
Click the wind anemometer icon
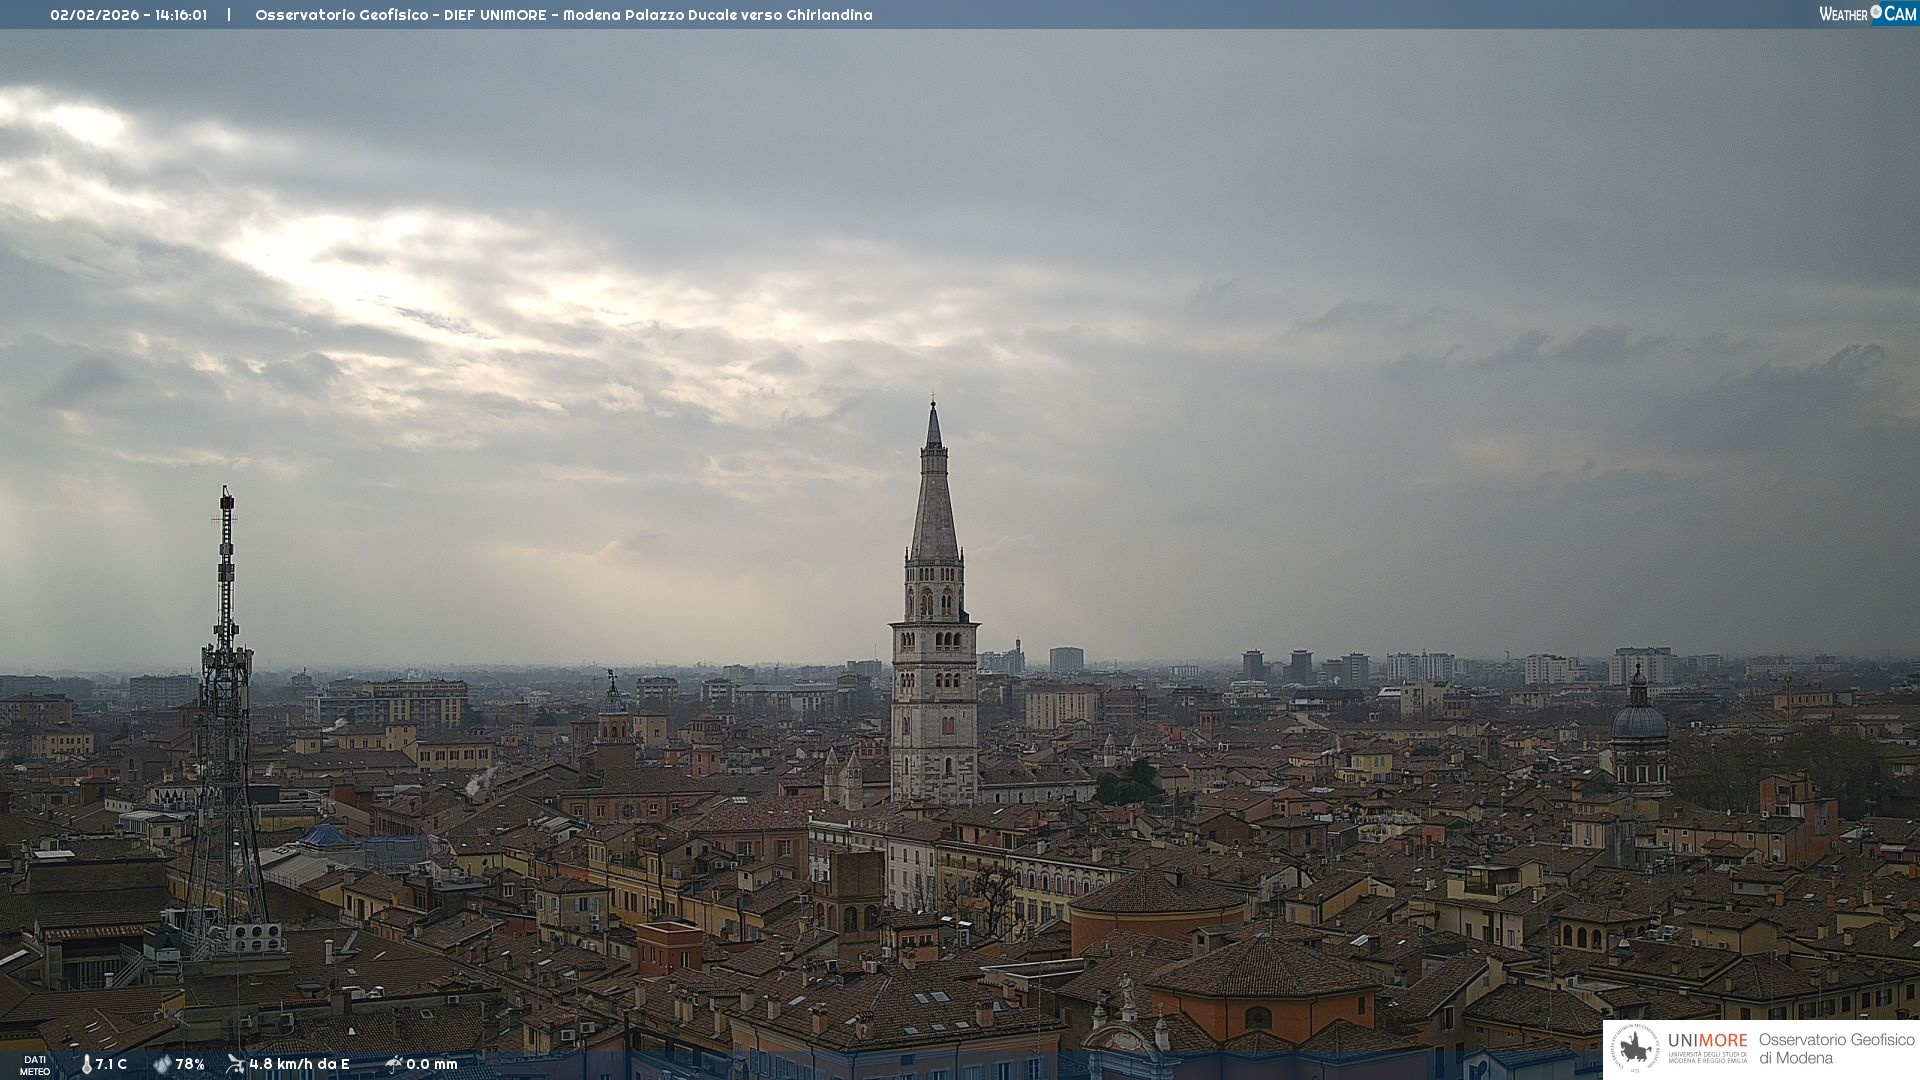pos(235,1064)
